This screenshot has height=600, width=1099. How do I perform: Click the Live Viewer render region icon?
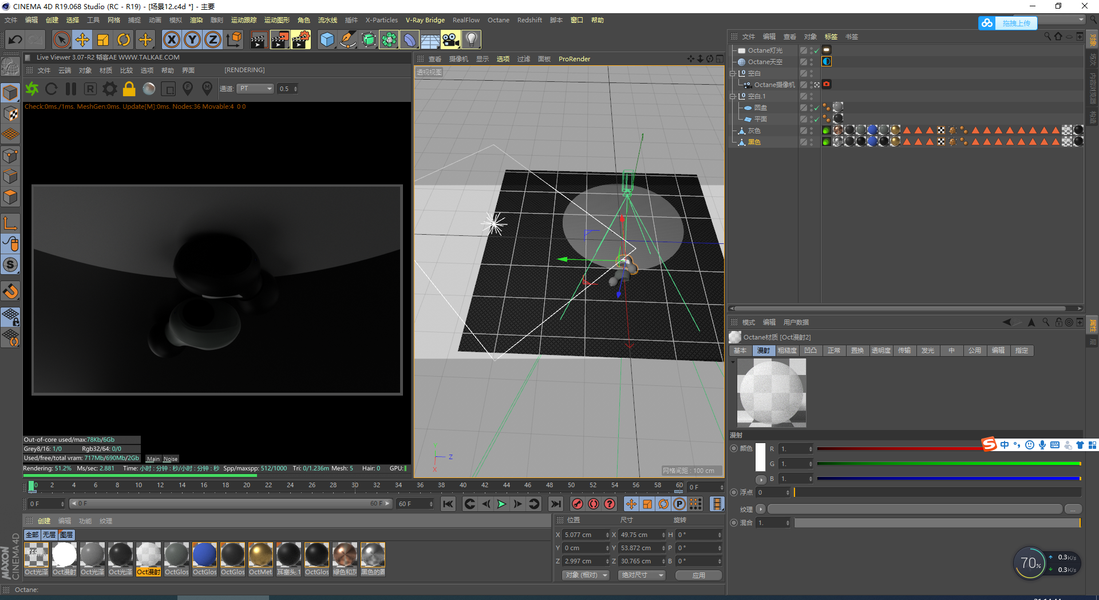168,88
